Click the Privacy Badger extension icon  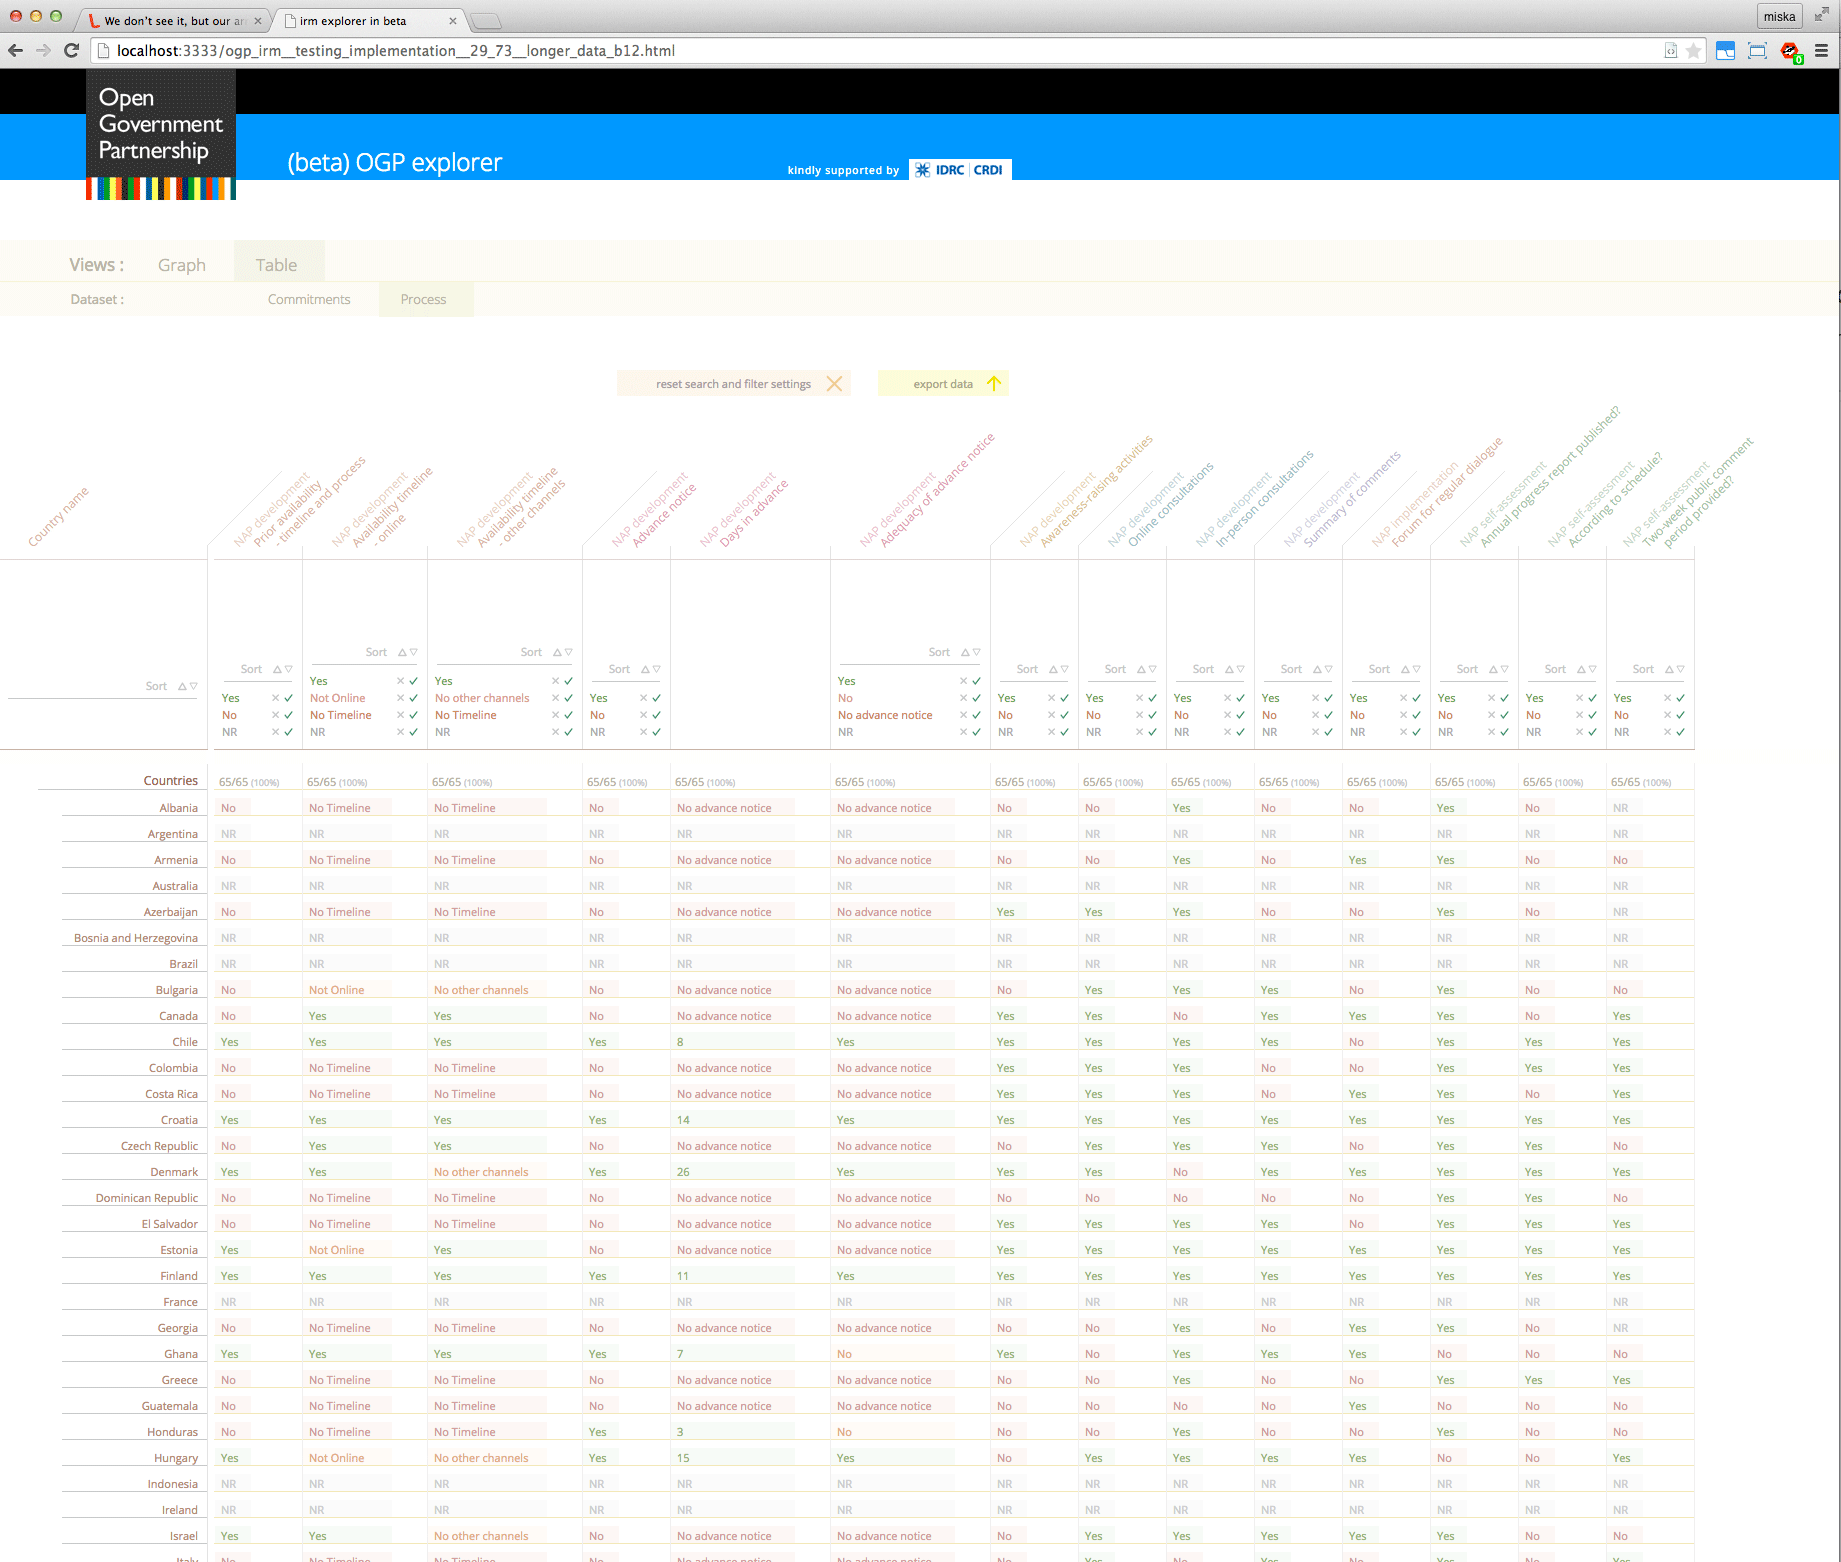(1789, 51)
